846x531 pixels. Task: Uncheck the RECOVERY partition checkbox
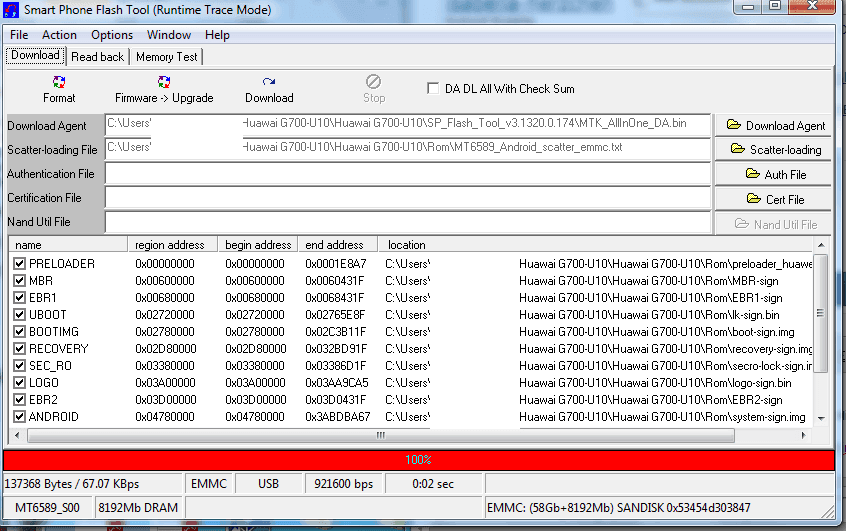tap(19, 349)
